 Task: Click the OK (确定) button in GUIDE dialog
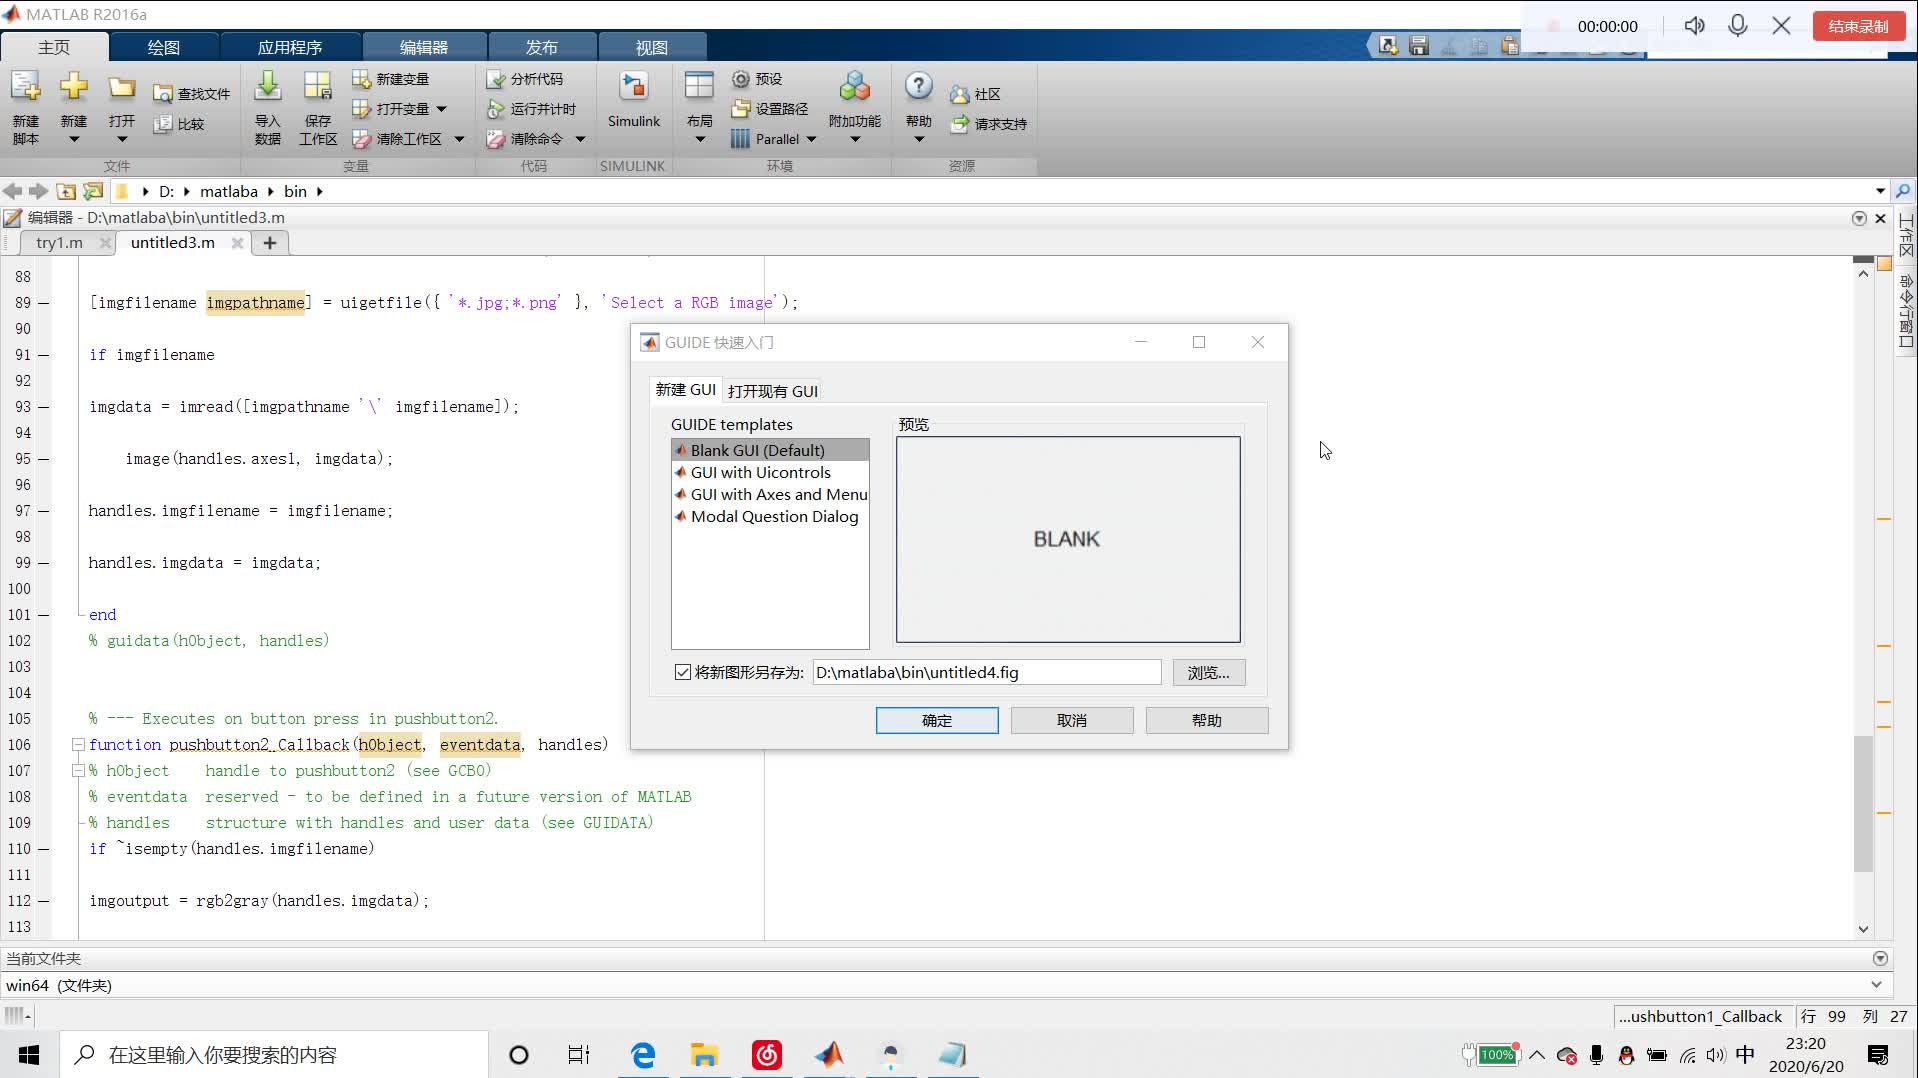coord(937,720)
